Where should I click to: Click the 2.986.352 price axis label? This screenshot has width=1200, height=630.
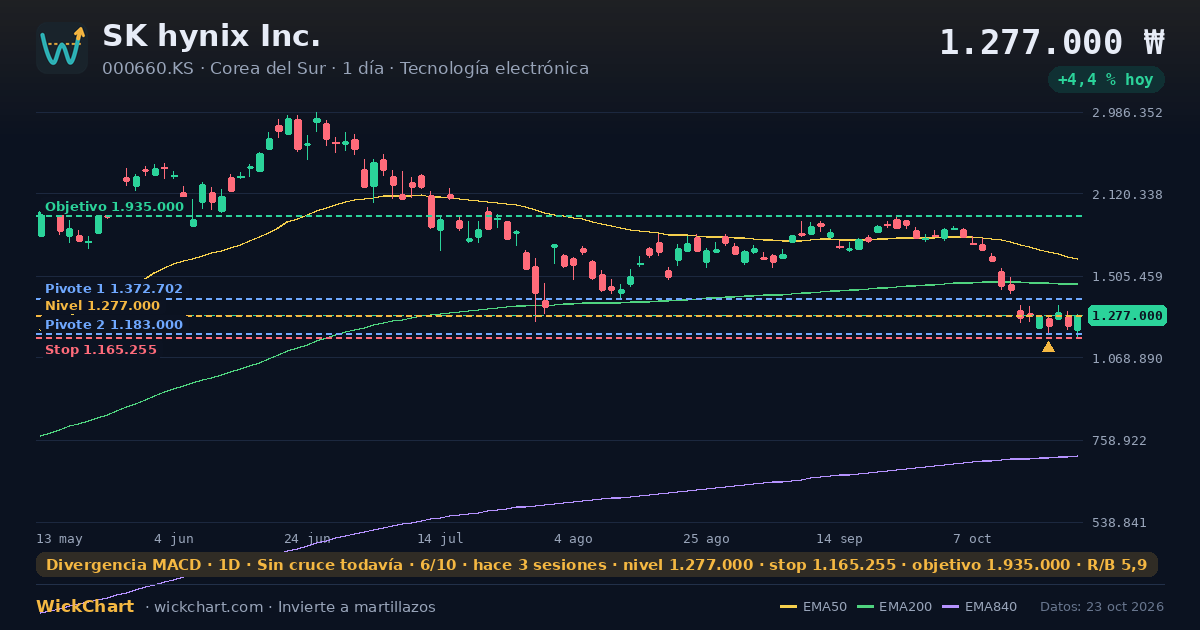coord(1128,113)
